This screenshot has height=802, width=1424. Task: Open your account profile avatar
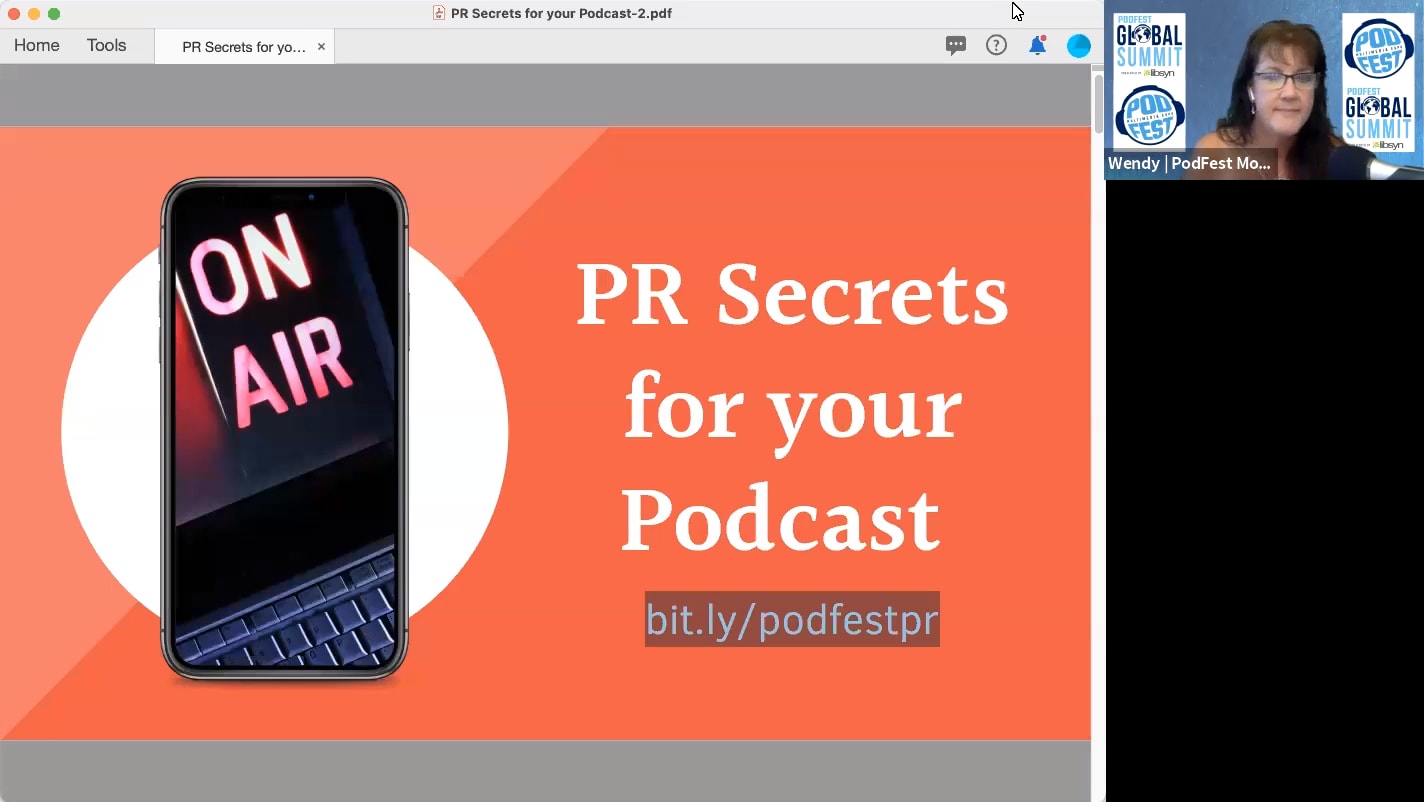pos(1078,45)
